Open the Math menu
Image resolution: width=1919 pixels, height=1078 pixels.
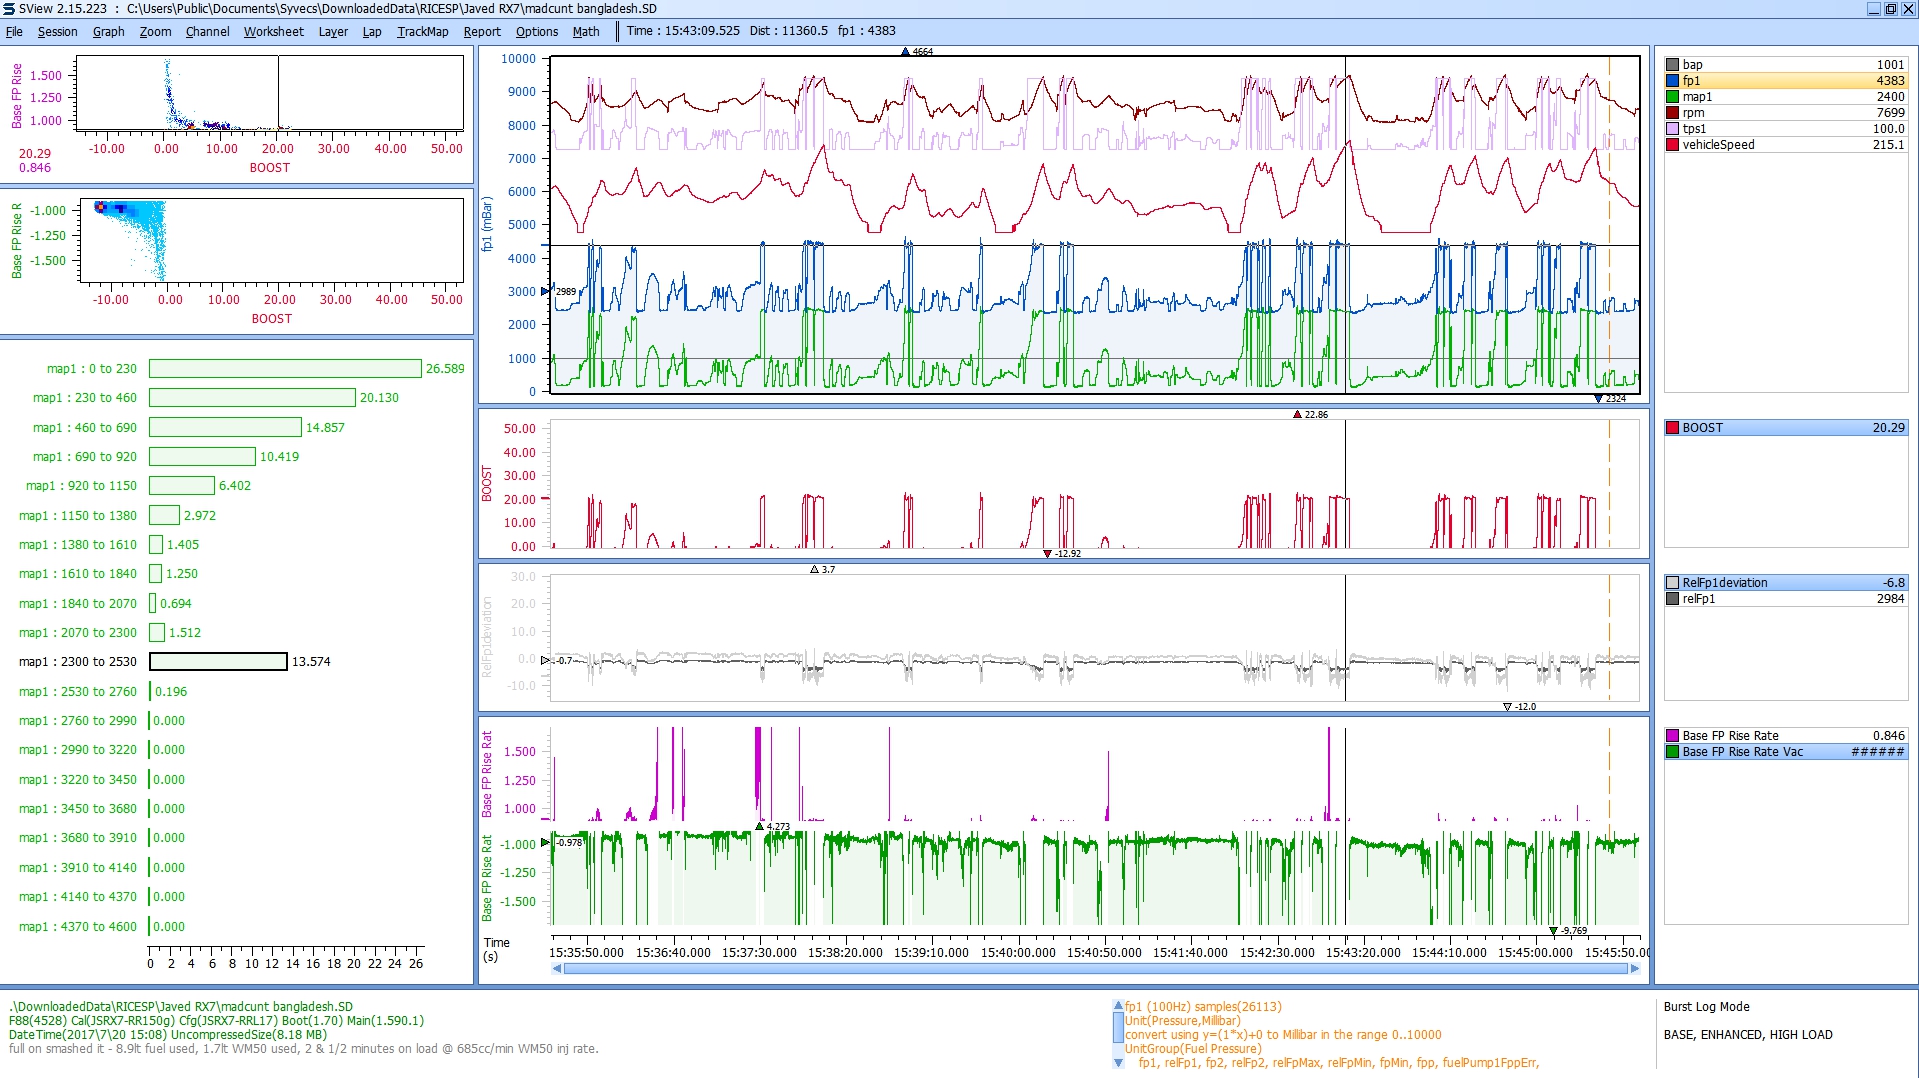point(585,32)
